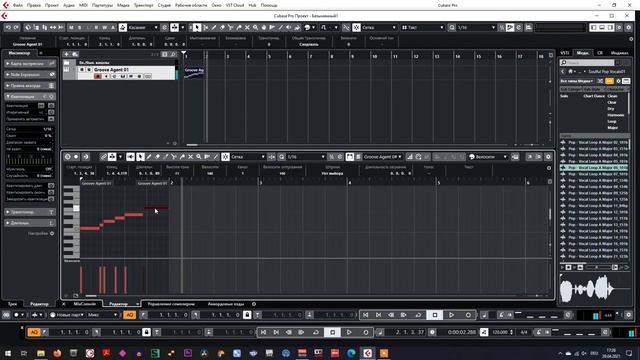
Task: Click the Record button in the bottom transport panel
Action: [x=366, y=332]
